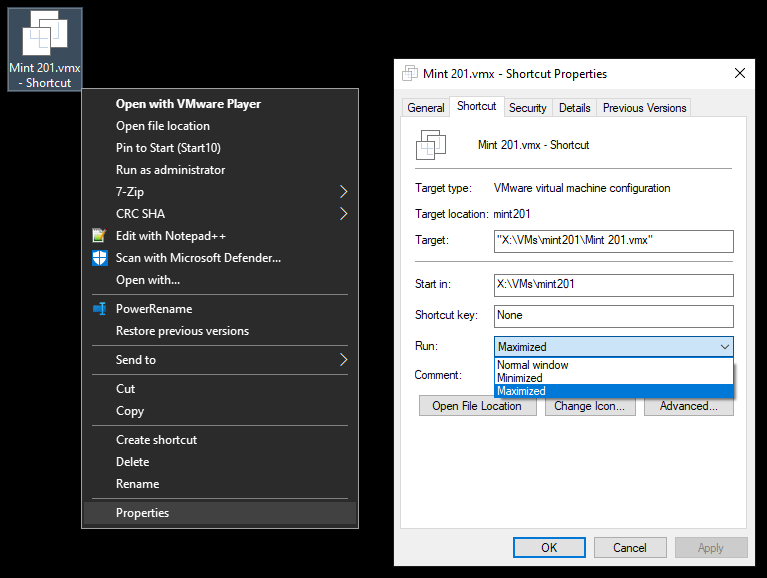Choose Copy in context menu
The height and width of the screenshot is (578, 767).
[x=220, y=411]
